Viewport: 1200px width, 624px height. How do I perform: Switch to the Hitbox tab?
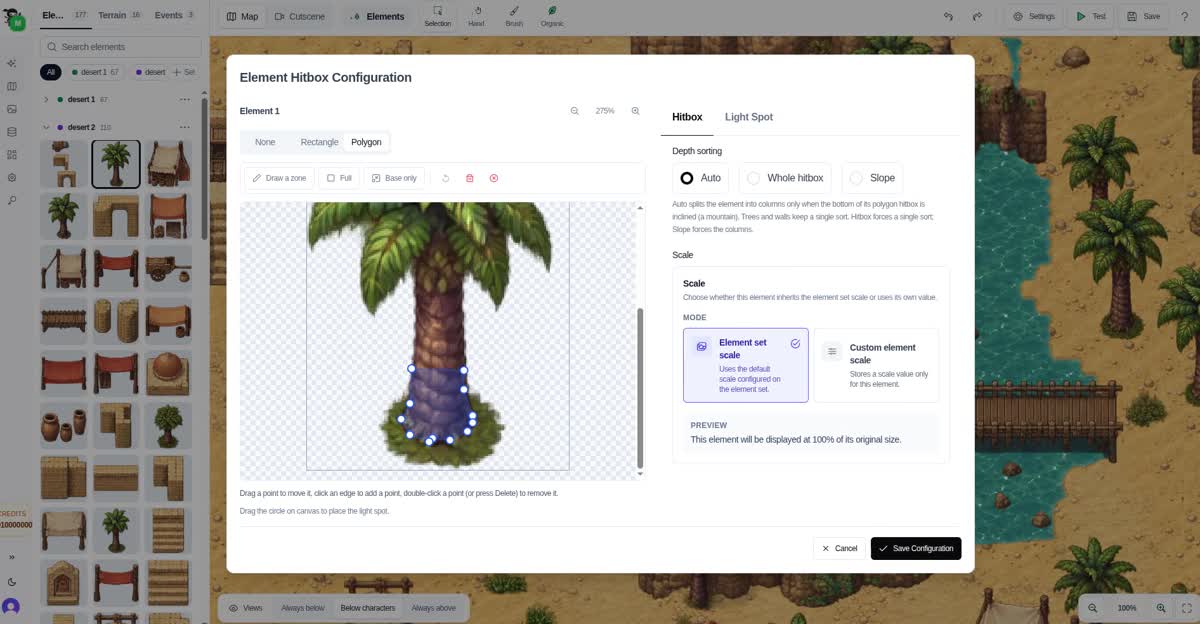(687, 117)
